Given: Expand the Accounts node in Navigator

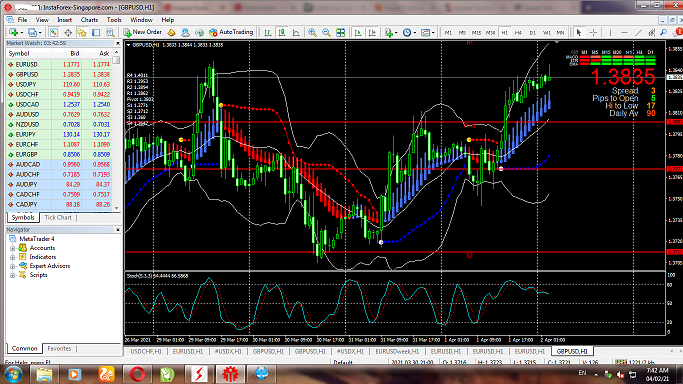Looking at the screenshot, I should tap(13, 248).
